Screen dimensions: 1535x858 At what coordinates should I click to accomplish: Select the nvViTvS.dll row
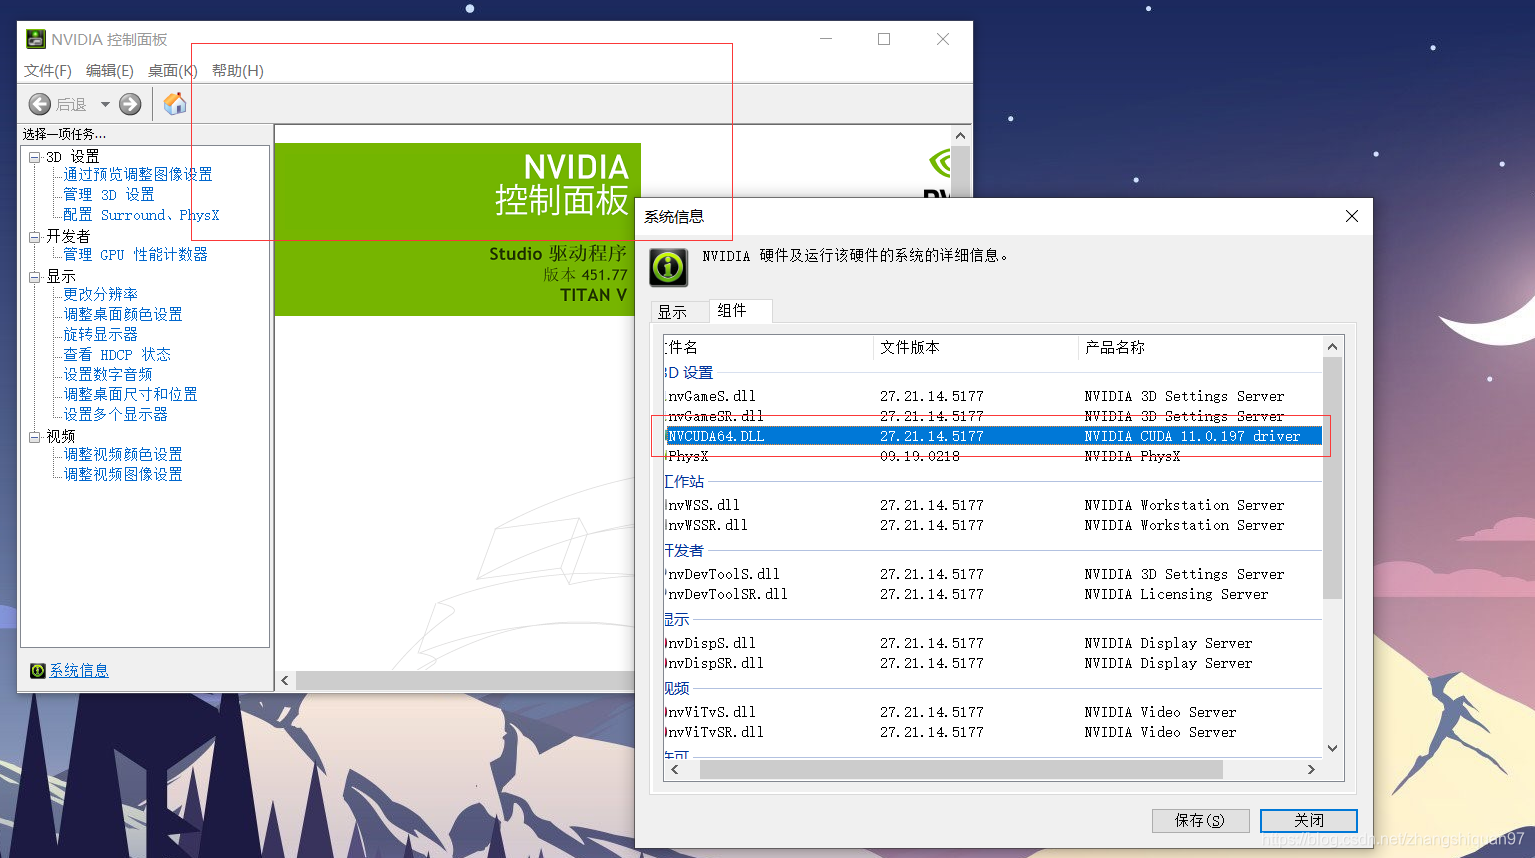[993, 712]
